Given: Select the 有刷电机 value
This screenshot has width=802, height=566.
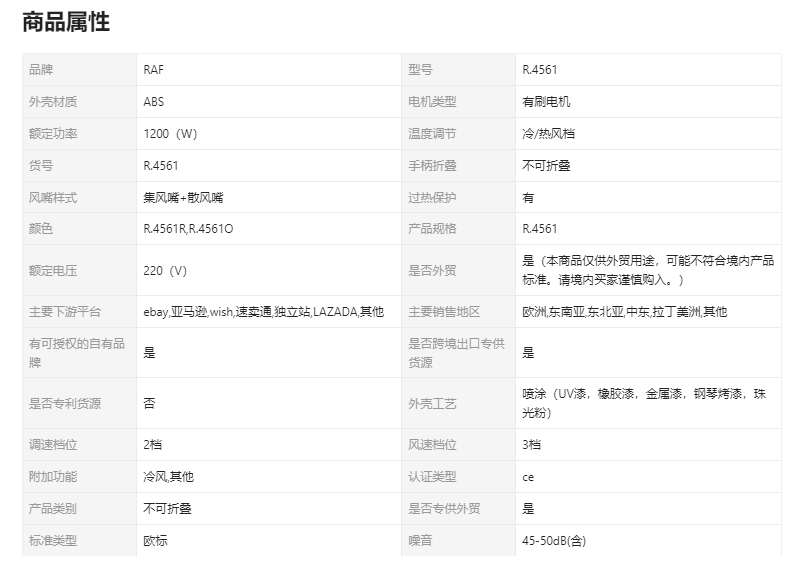Looking at the screenshot, I should coord(546,102).
